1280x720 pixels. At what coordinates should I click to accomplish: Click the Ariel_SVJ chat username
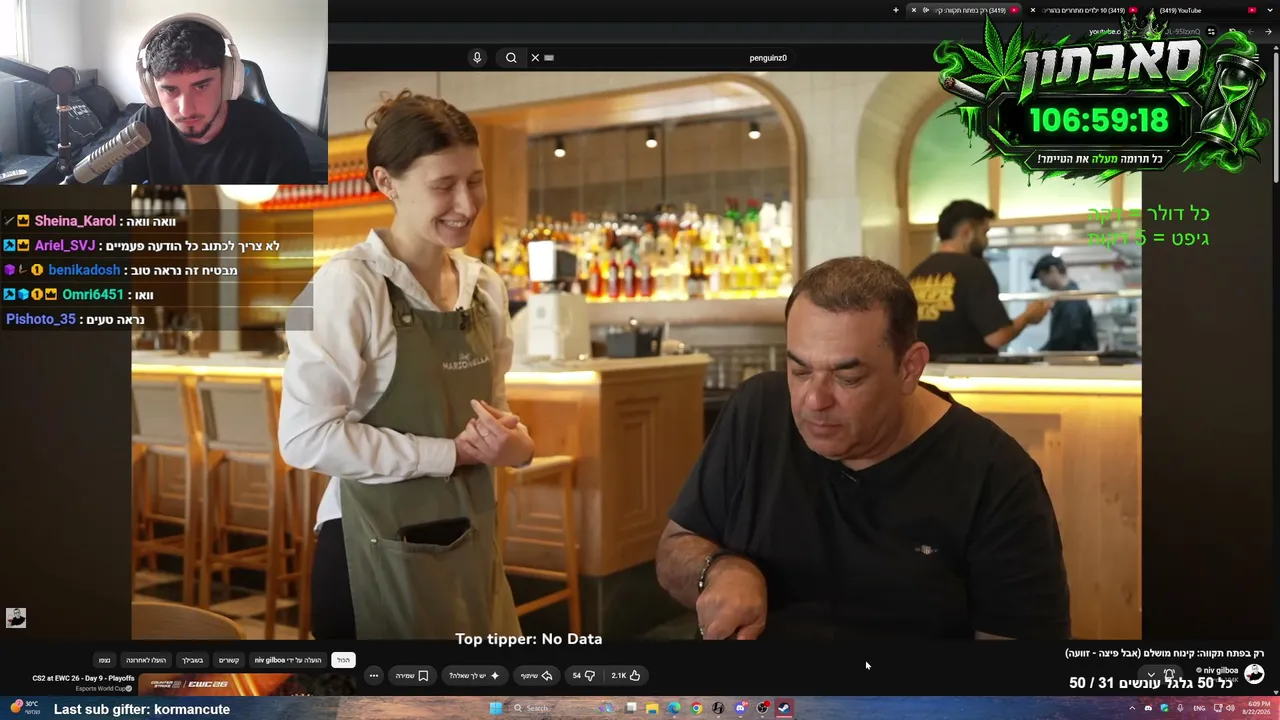(65, 246)
